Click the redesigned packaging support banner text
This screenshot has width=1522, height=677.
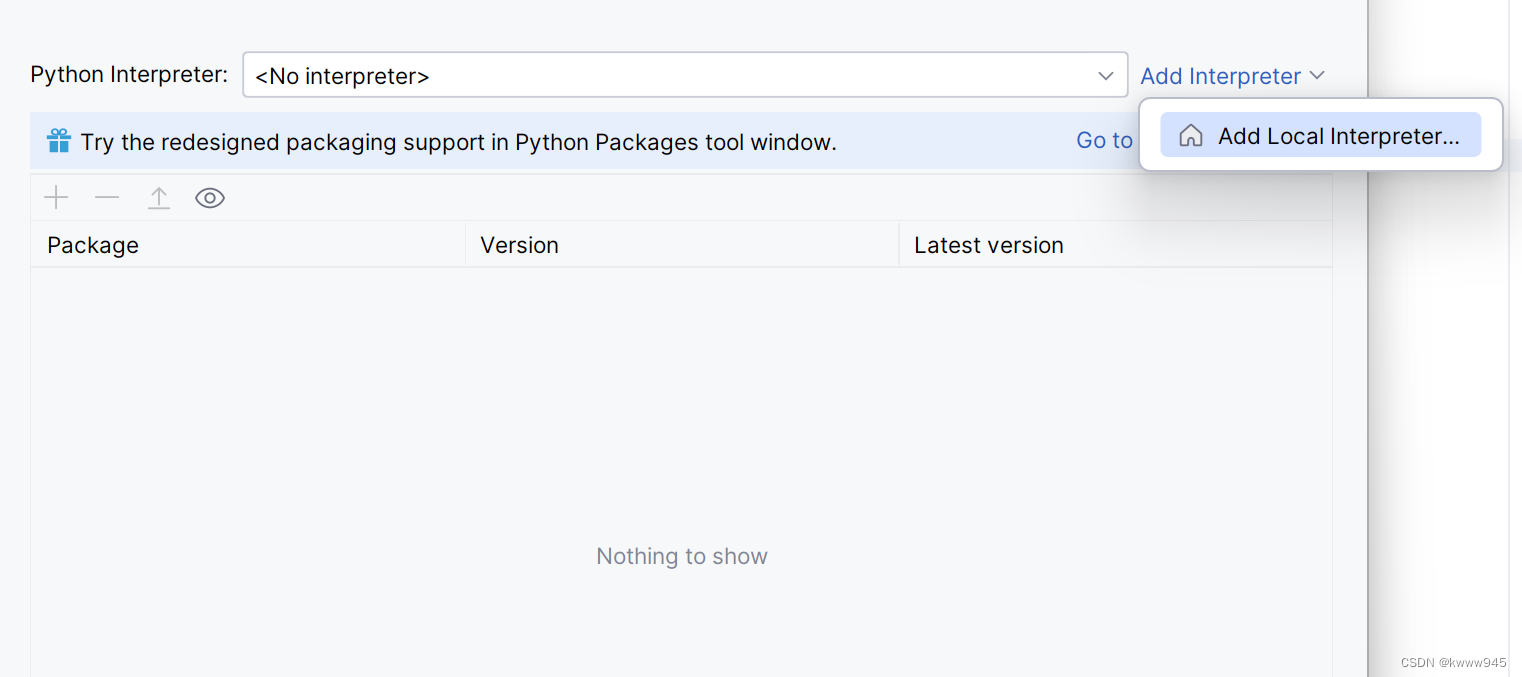tap(458, 142)
